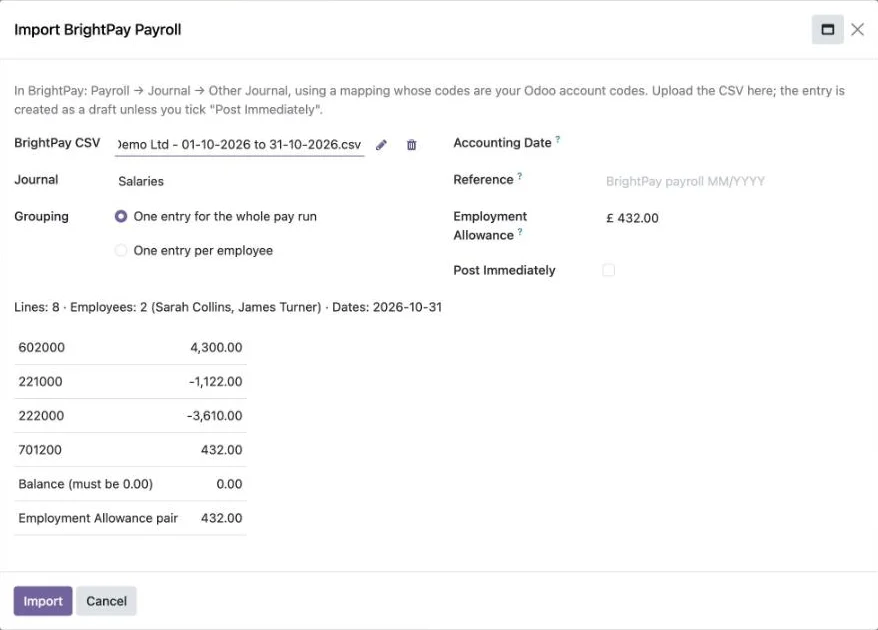Close the Import BrightPay Payroll dialog
The image size is (878, 630).
pyautogui.click(x=857, y=30)
